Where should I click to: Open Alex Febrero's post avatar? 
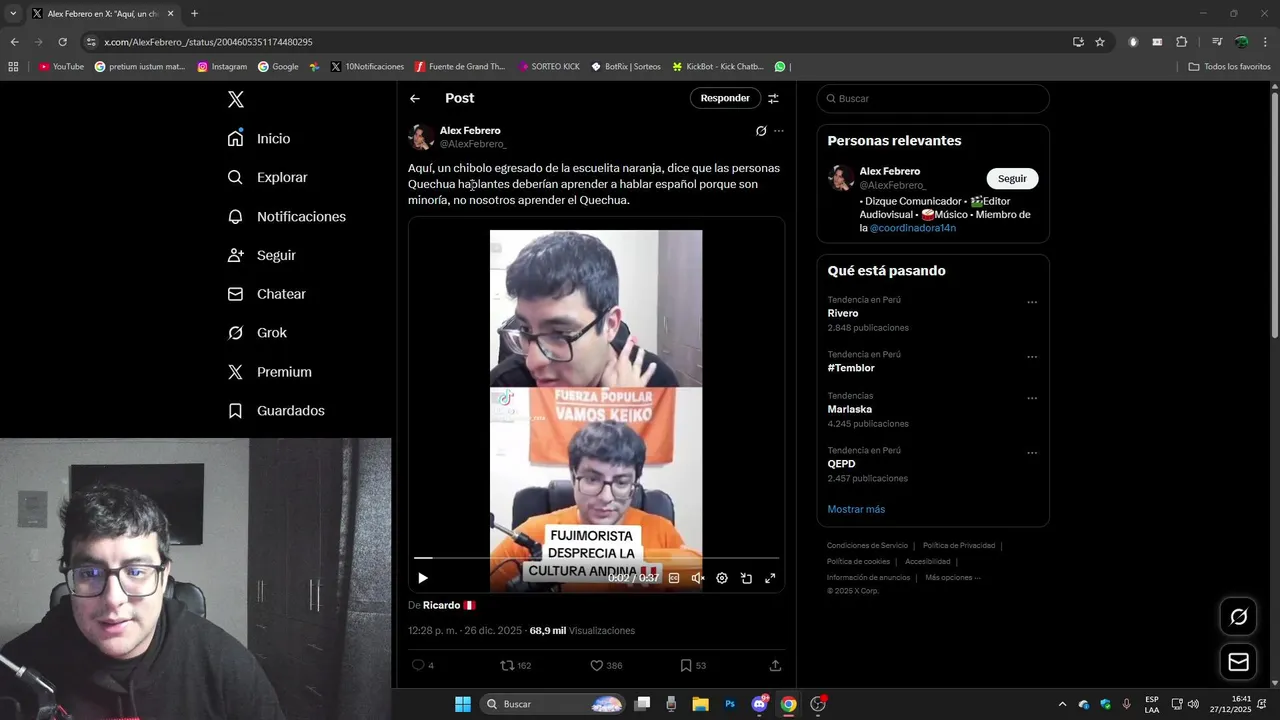421,137
